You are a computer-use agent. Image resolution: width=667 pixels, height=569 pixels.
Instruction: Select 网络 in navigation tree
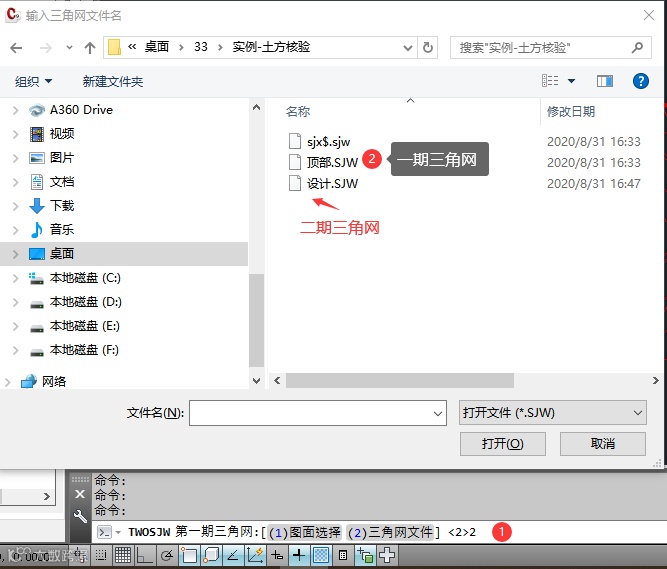[x=54, y=381]
